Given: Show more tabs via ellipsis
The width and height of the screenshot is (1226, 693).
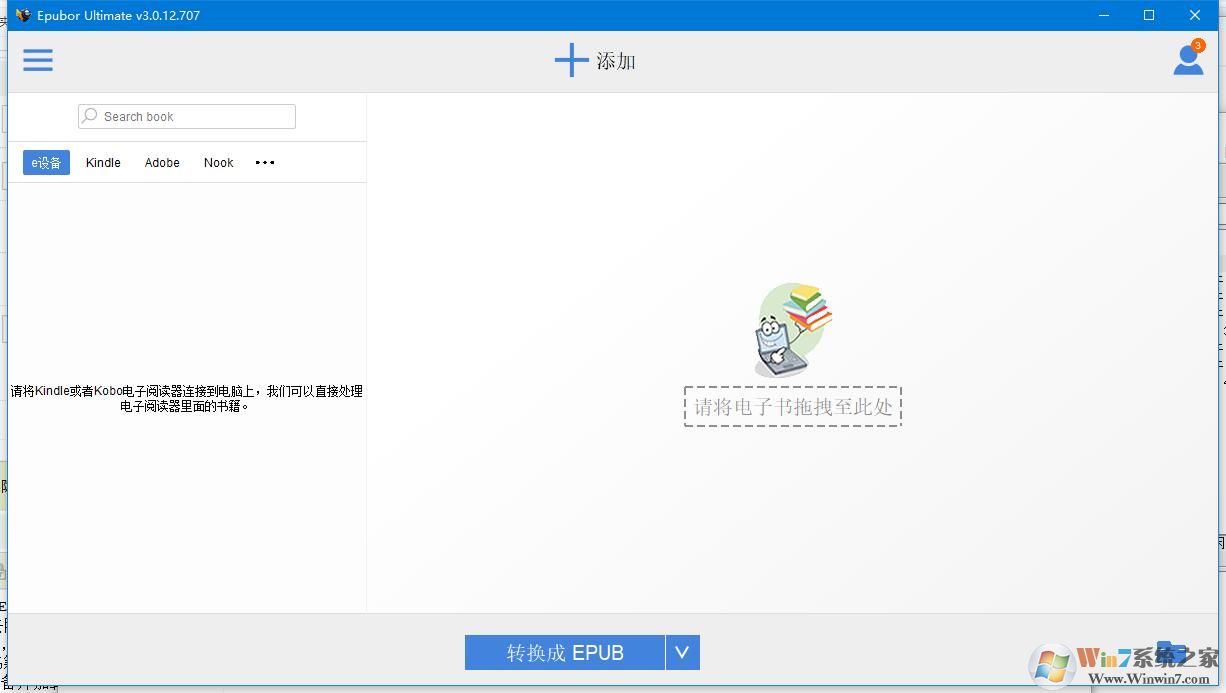Looking at the screenshot, I should 265,162.
